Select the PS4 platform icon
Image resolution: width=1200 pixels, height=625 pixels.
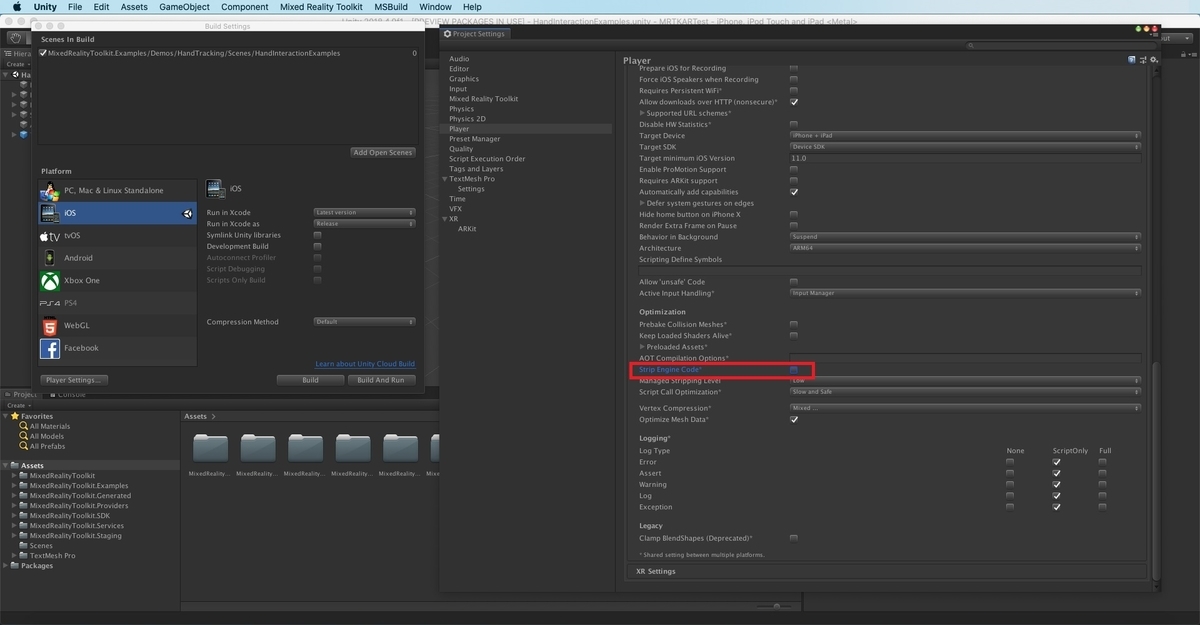pos(49,303)
